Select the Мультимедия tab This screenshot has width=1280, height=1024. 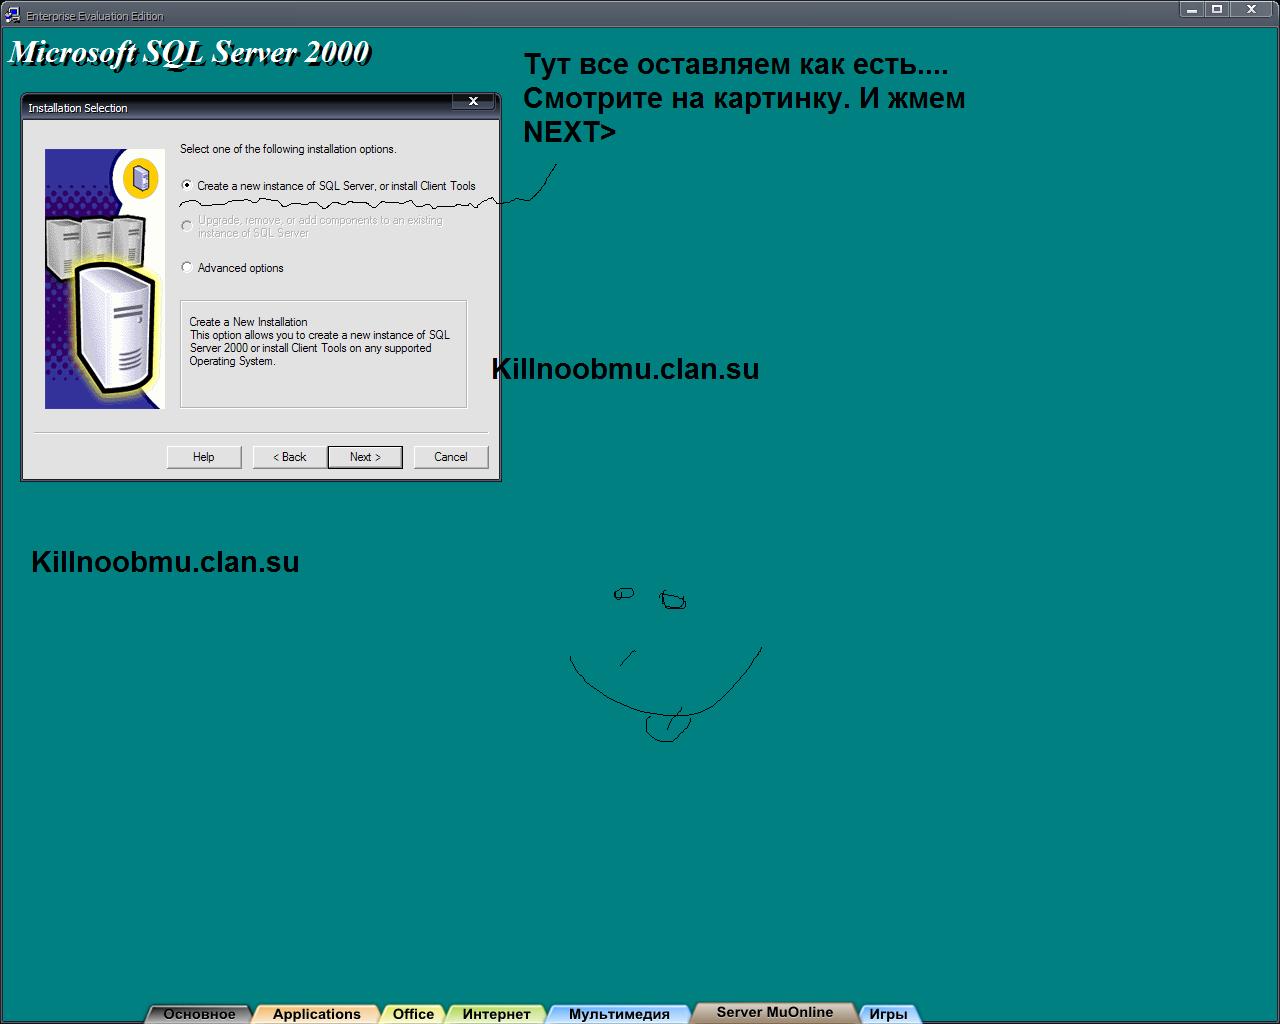pos(619,1014)
